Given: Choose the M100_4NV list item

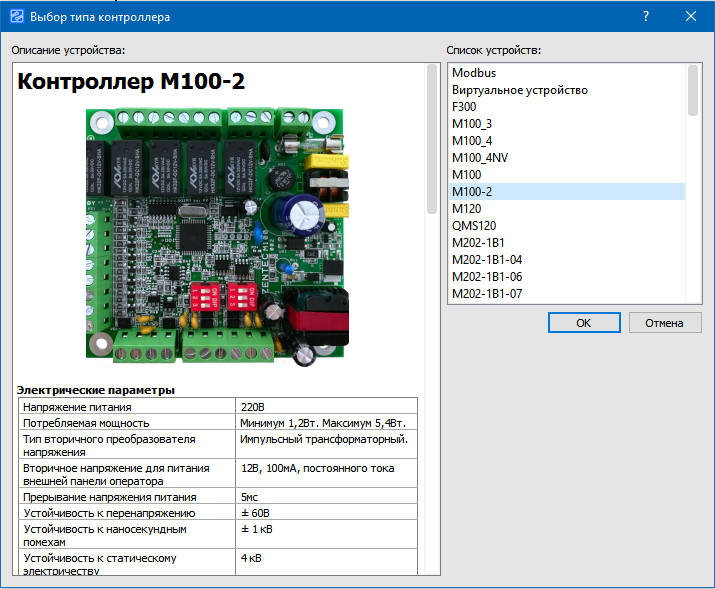Looking at the screenshot, I should point(479,158).
